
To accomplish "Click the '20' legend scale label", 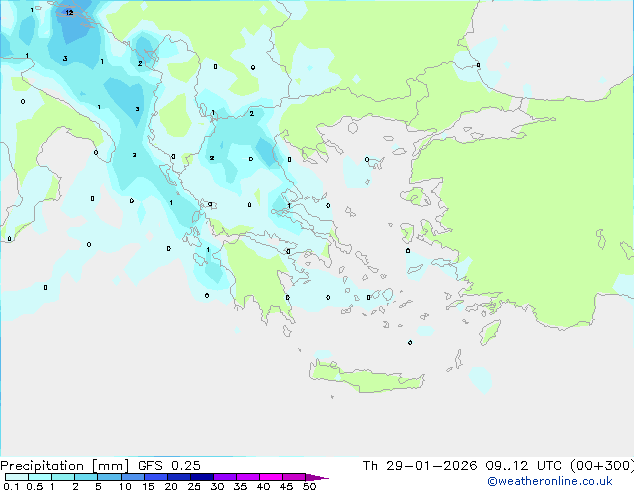I will click(171, 486).
